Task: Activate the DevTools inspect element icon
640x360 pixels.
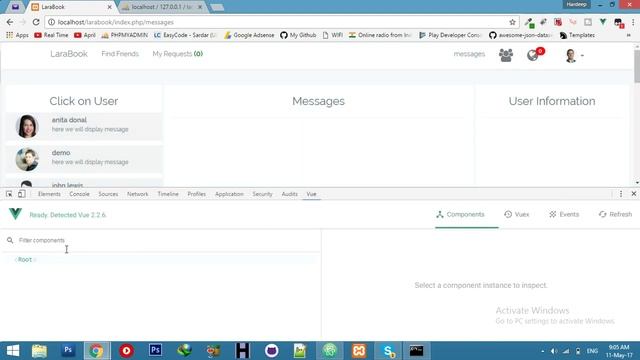Action: click(x=9, y=194)
